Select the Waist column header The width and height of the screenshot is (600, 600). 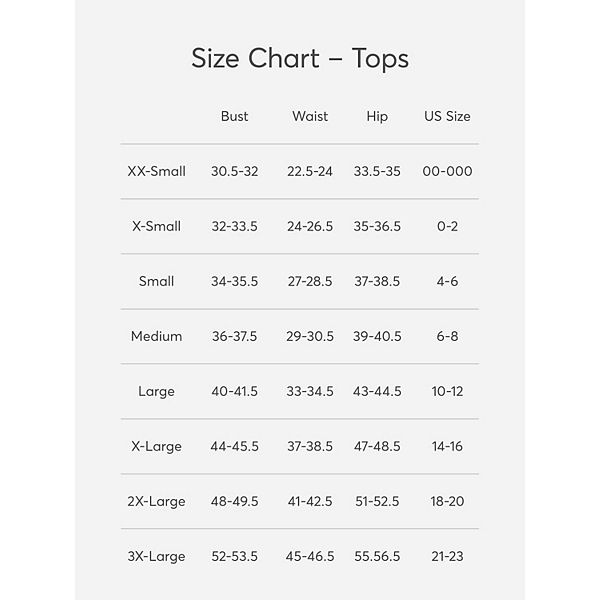pyautogui.click(x=310, y=117)
